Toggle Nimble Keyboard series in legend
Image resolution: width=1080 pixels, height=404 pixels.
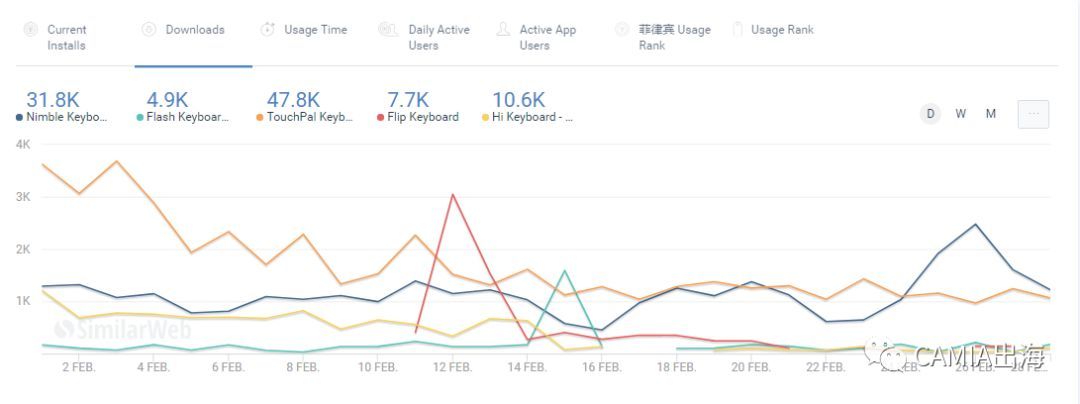click(66, 117)
